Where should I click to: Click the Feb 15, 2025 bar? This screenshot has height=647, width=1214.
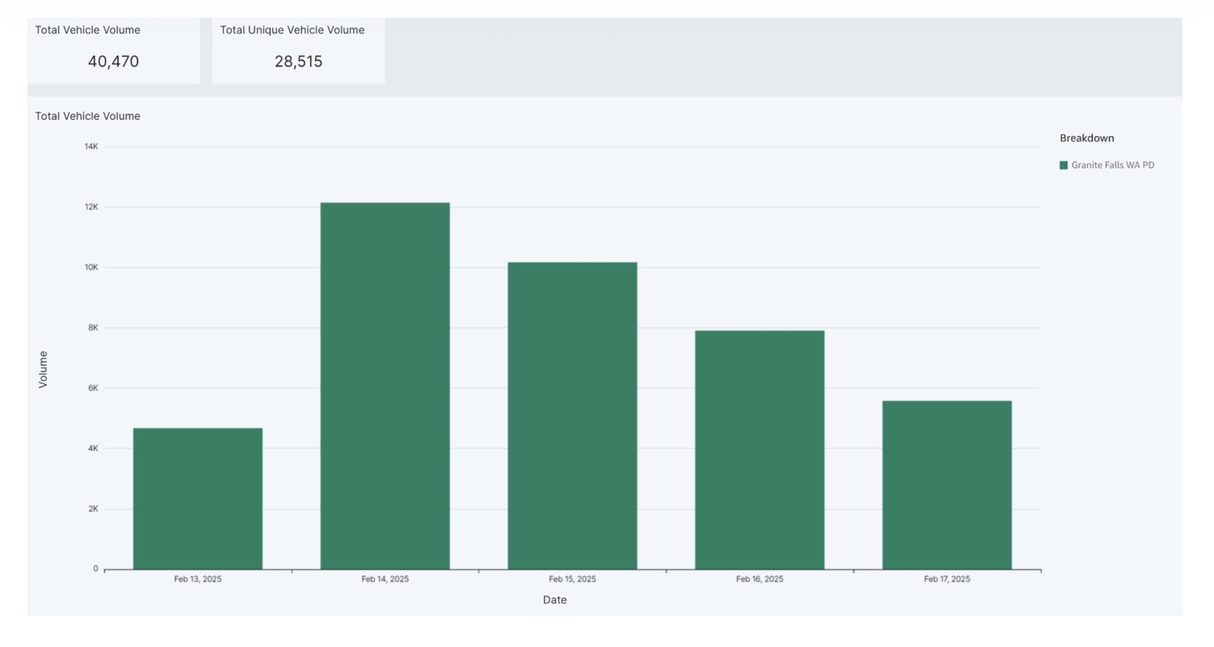[572, 416]
